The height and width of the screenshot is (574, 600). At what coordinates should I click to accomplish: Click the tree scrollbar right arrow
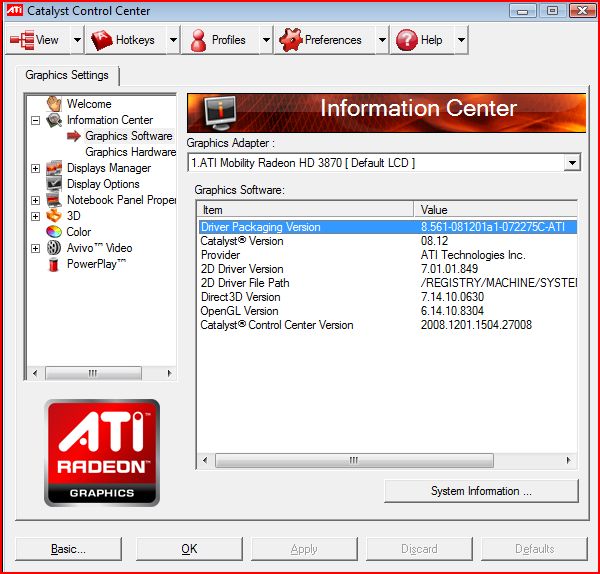169,373
